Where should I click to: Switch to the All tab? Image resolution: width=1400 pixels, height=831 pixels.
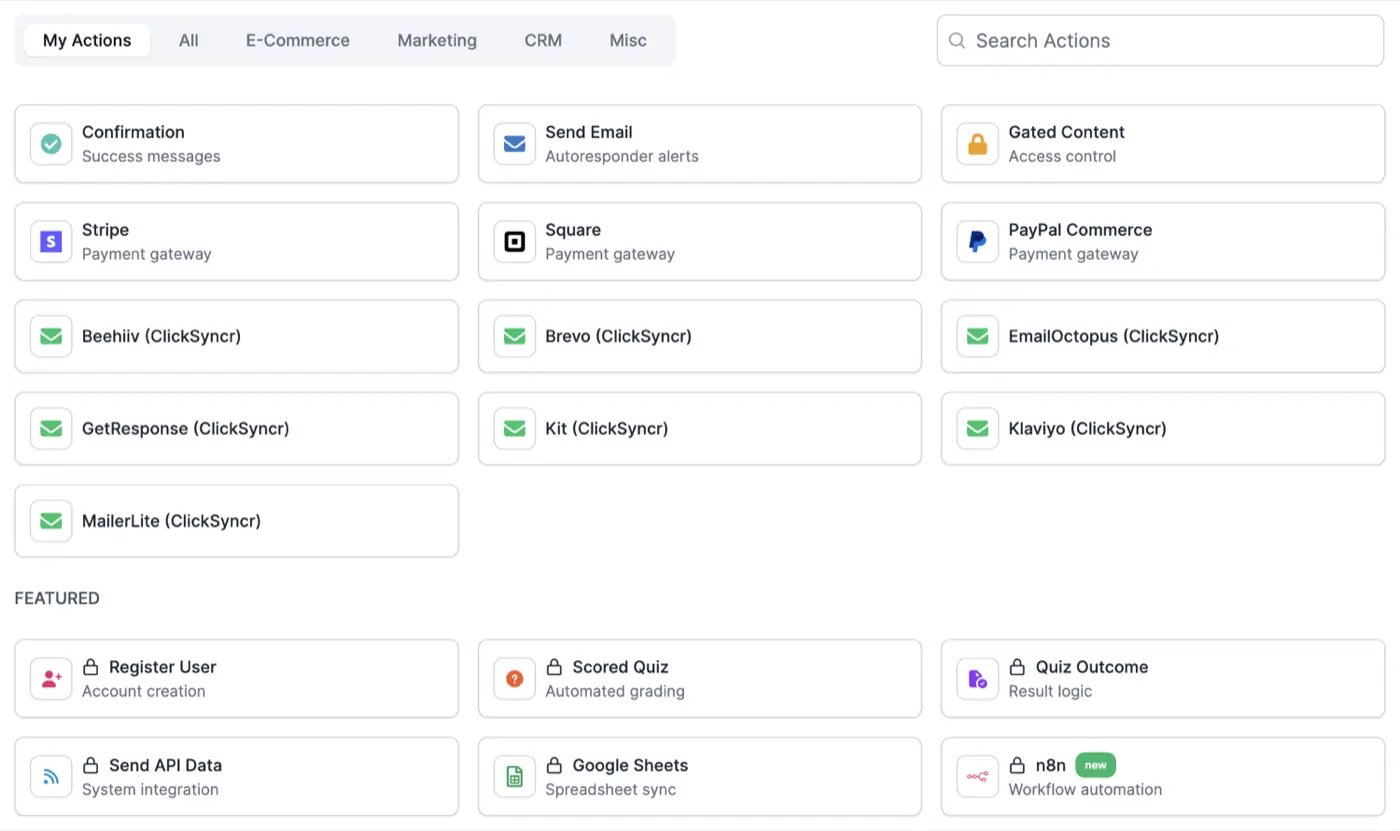click(188, 41)
